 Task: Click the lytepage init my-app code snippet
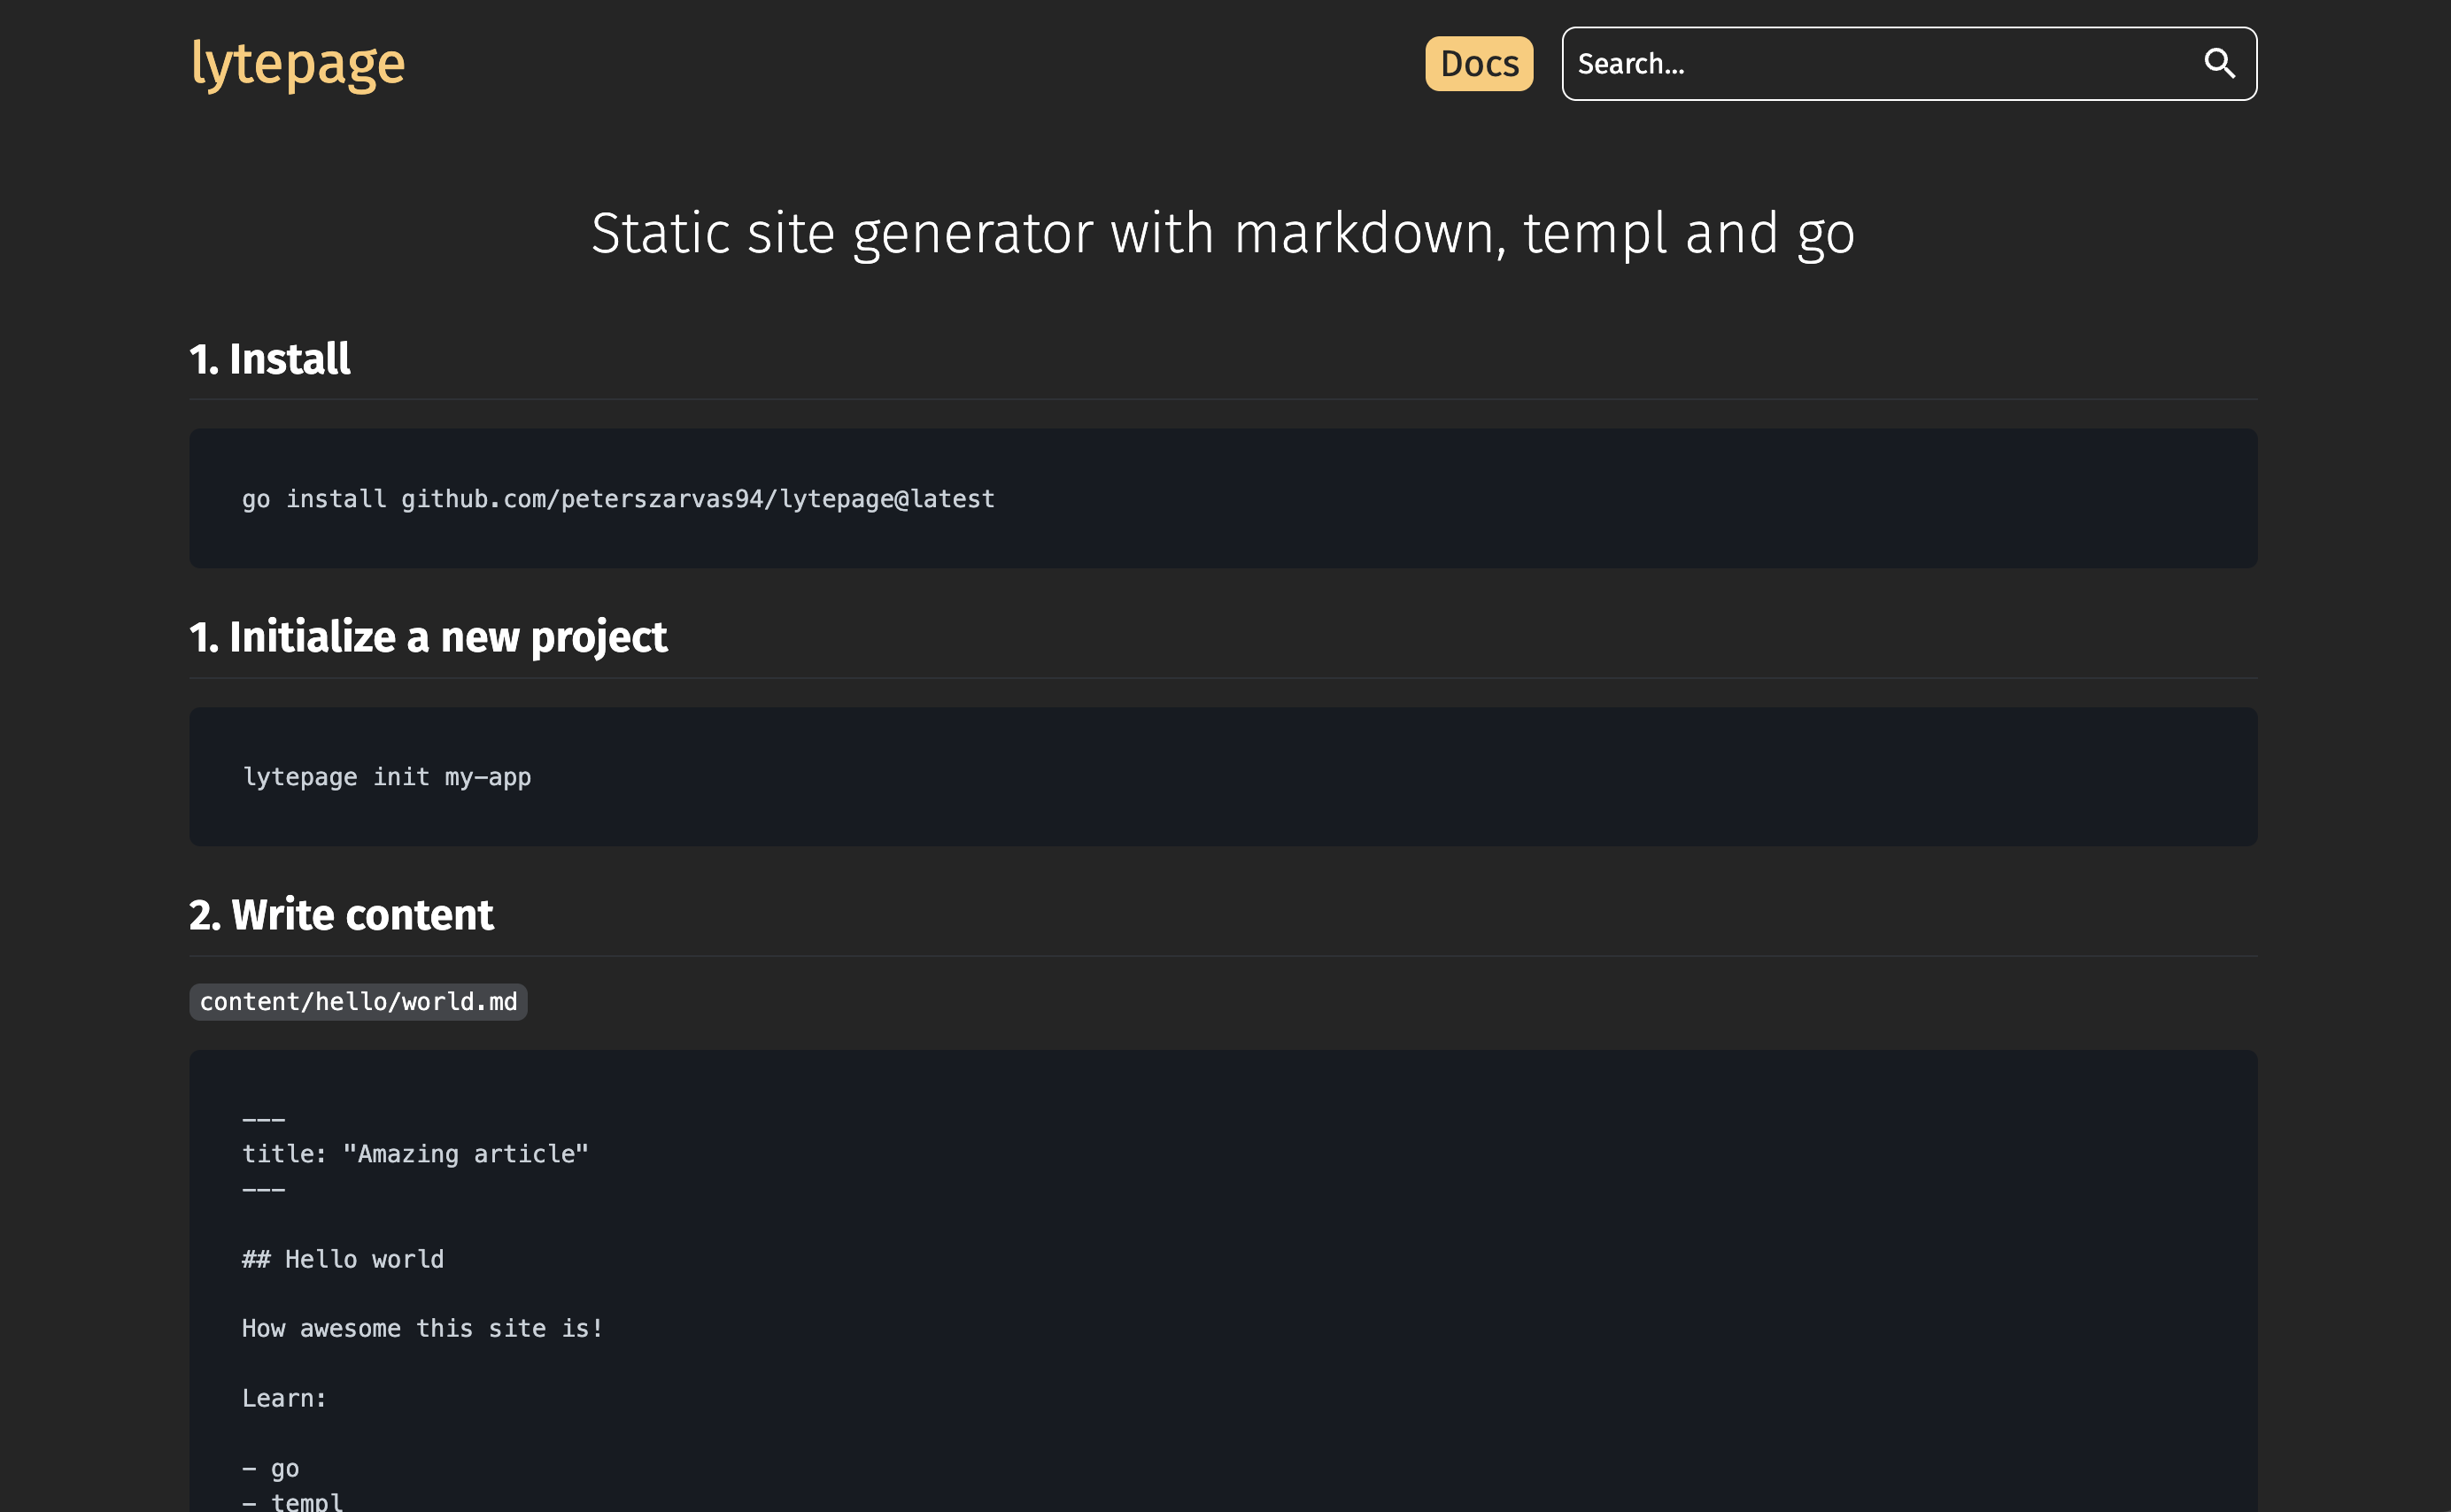(x=388, y=776)
